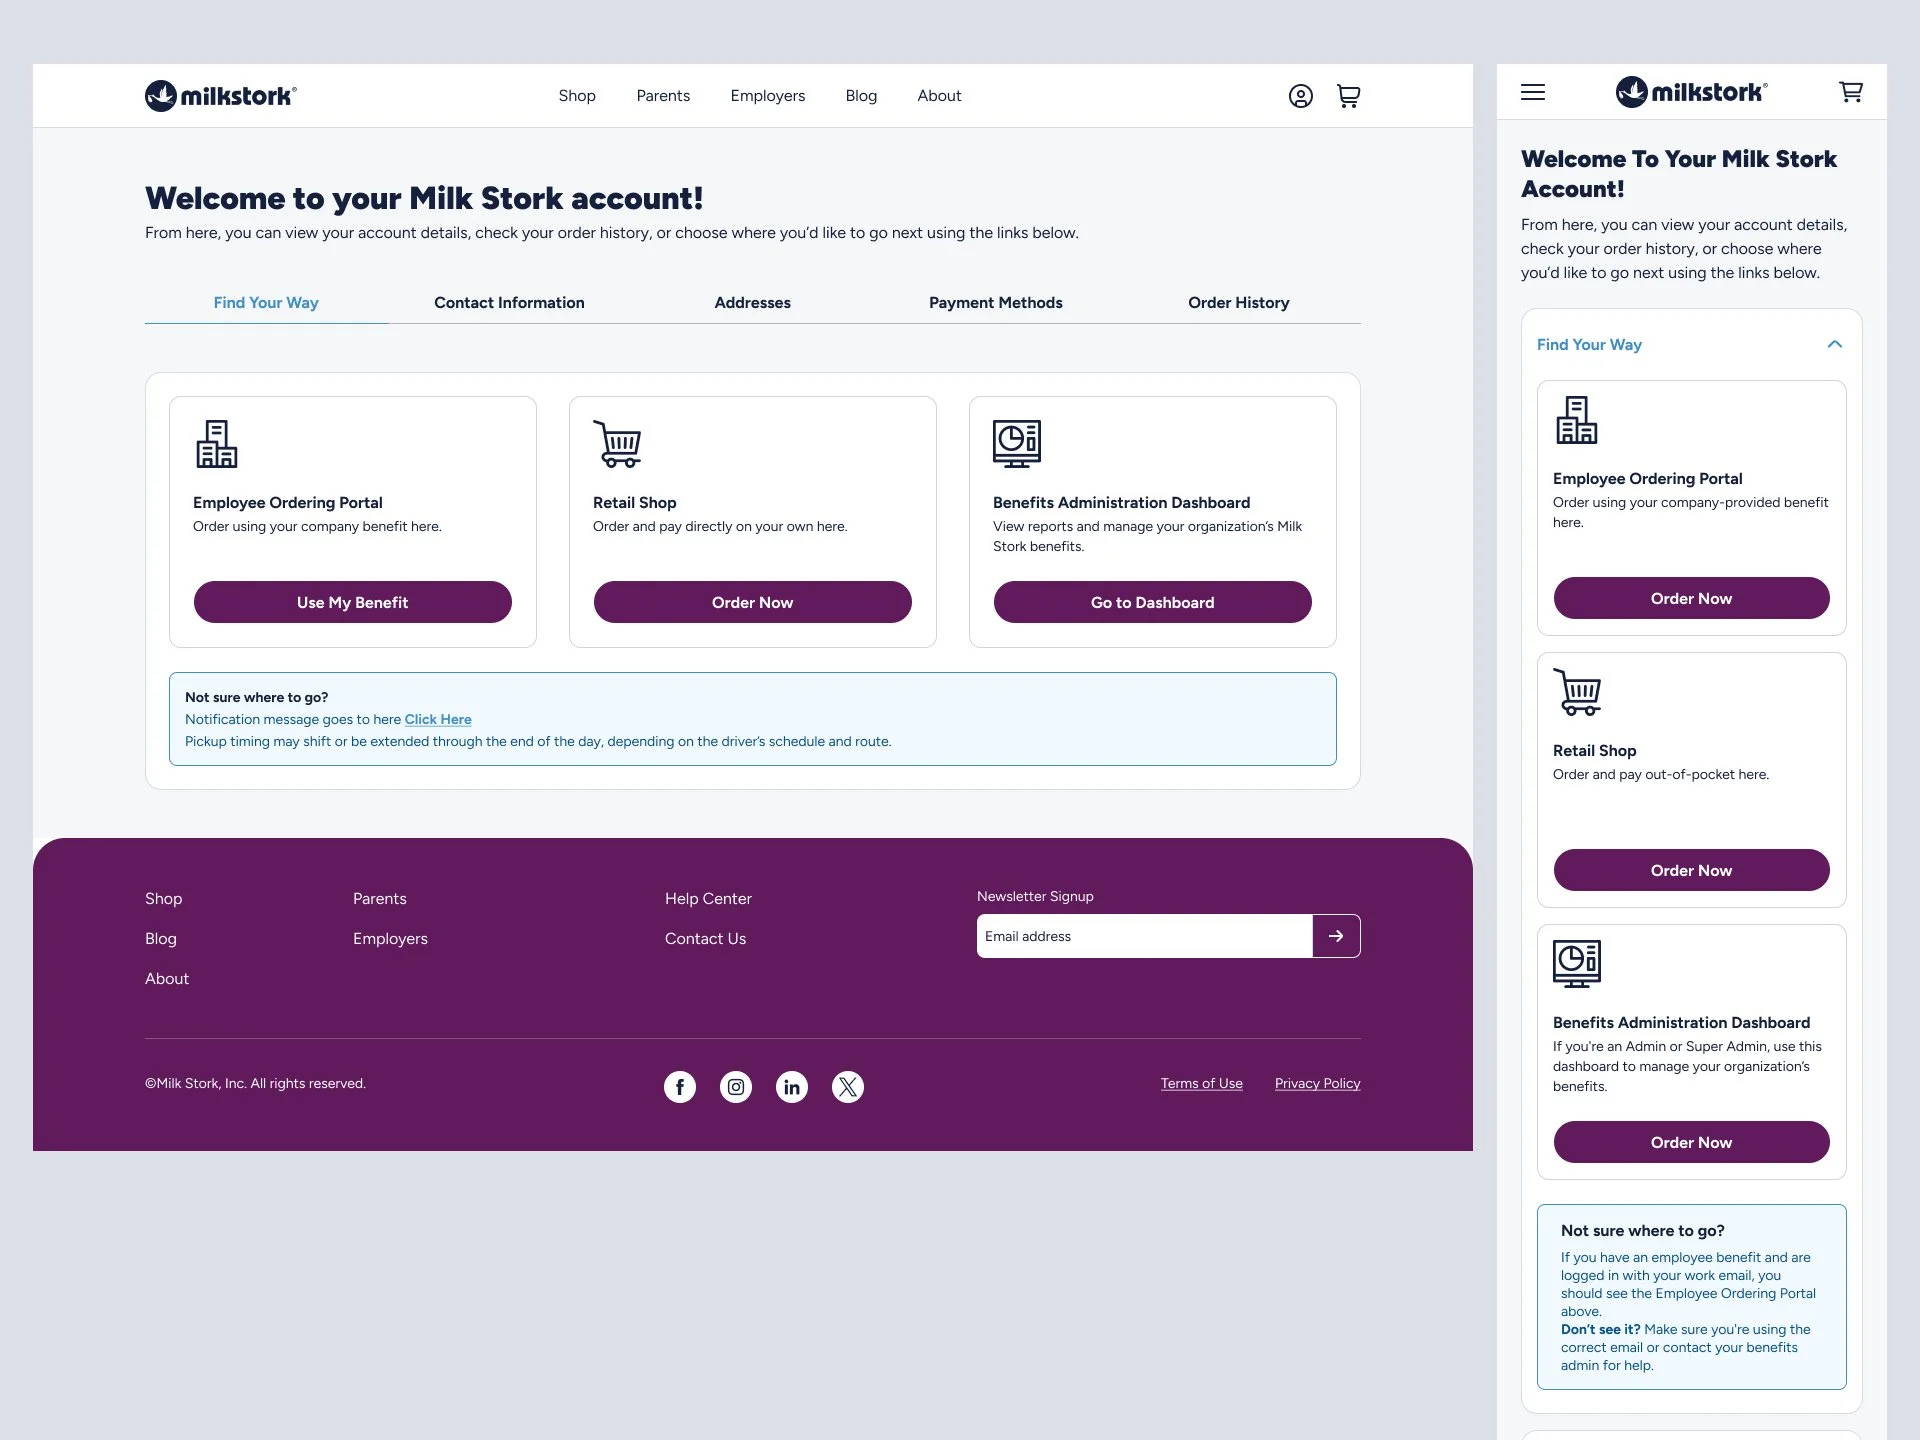Switch to the Contact Information tab
Viewport: 1920px width, 1440px height.
[x=509, y=303]
